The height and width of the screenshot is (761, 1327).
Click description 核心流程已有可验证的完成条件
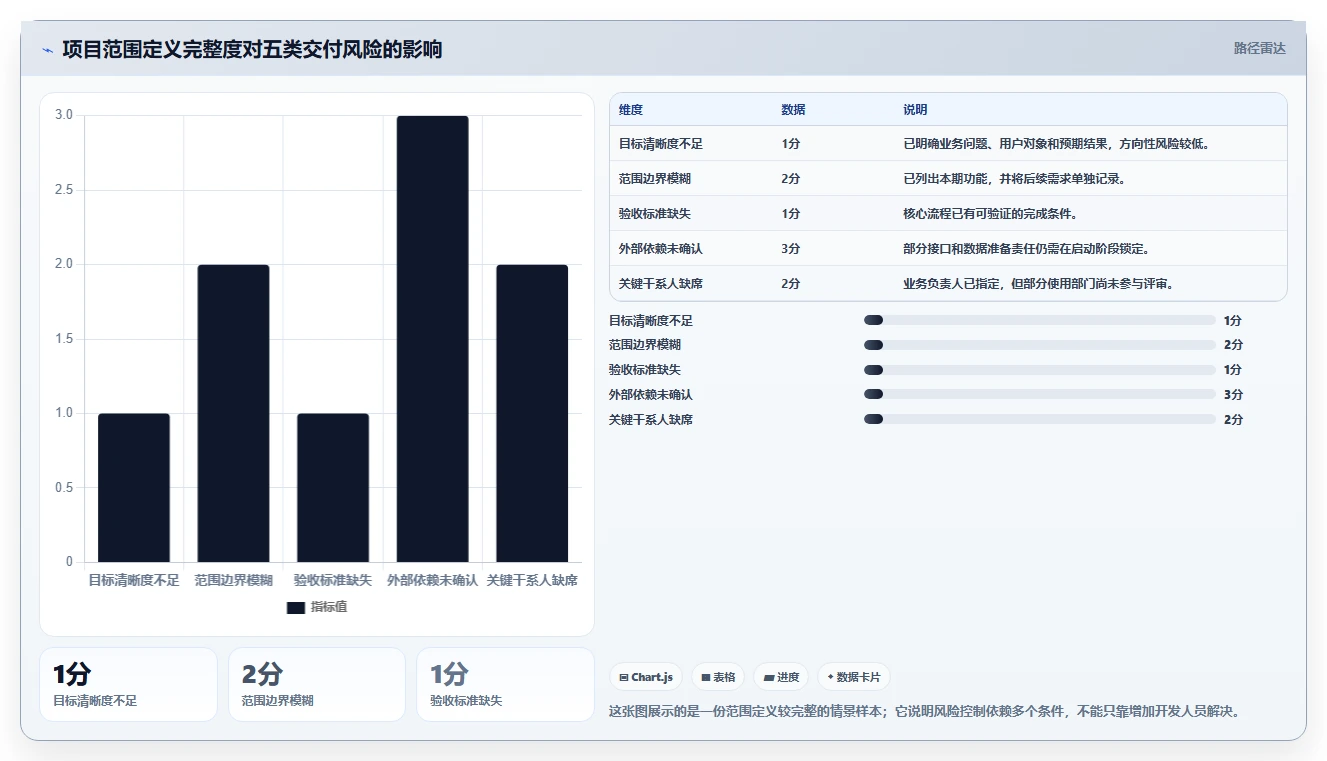990,214
